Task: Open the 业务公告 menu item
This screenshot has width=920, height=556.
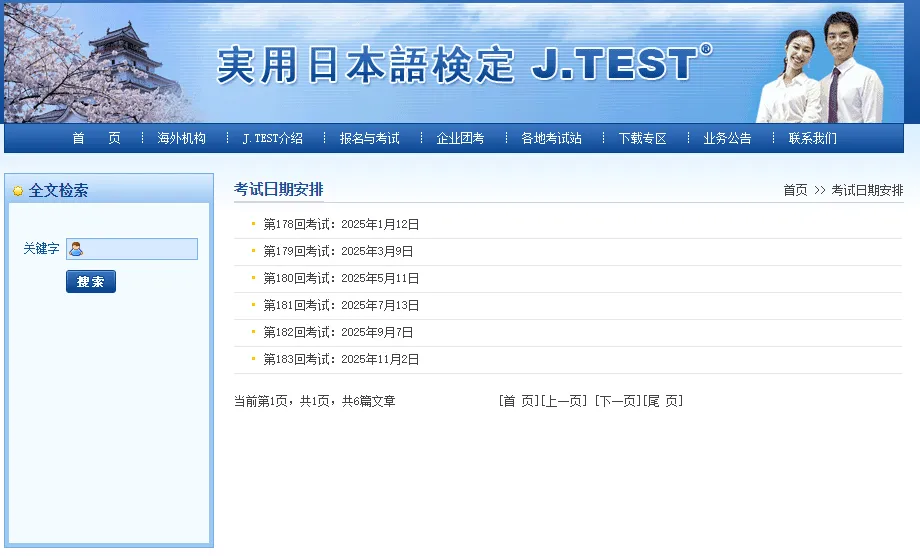Action: click(x=728, y=138)
